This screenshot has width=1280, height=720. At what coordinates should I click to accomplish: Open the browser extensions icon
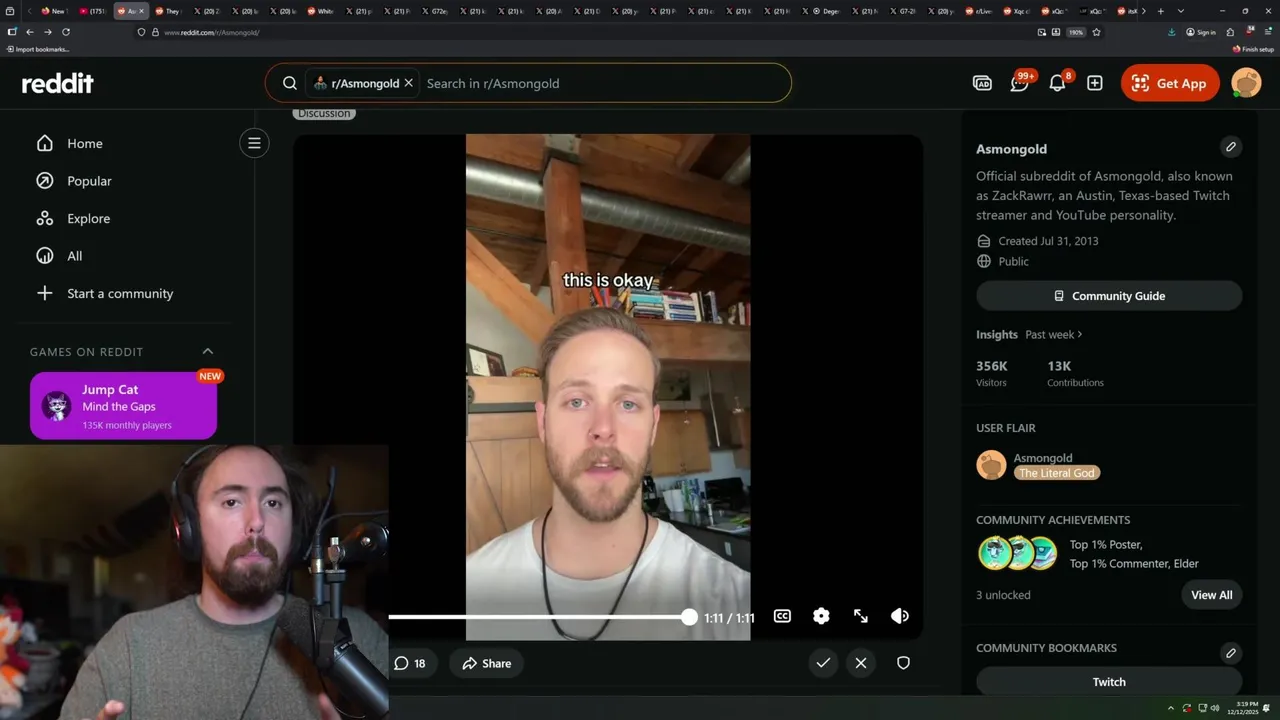pyautogui.click(x=1231, y=32)
